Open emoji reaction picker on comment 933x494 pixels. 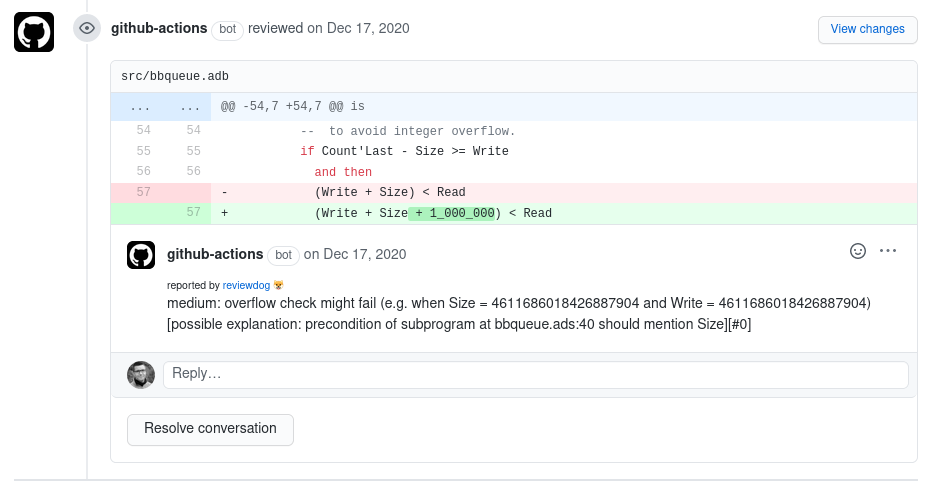[x=857, y=251]
